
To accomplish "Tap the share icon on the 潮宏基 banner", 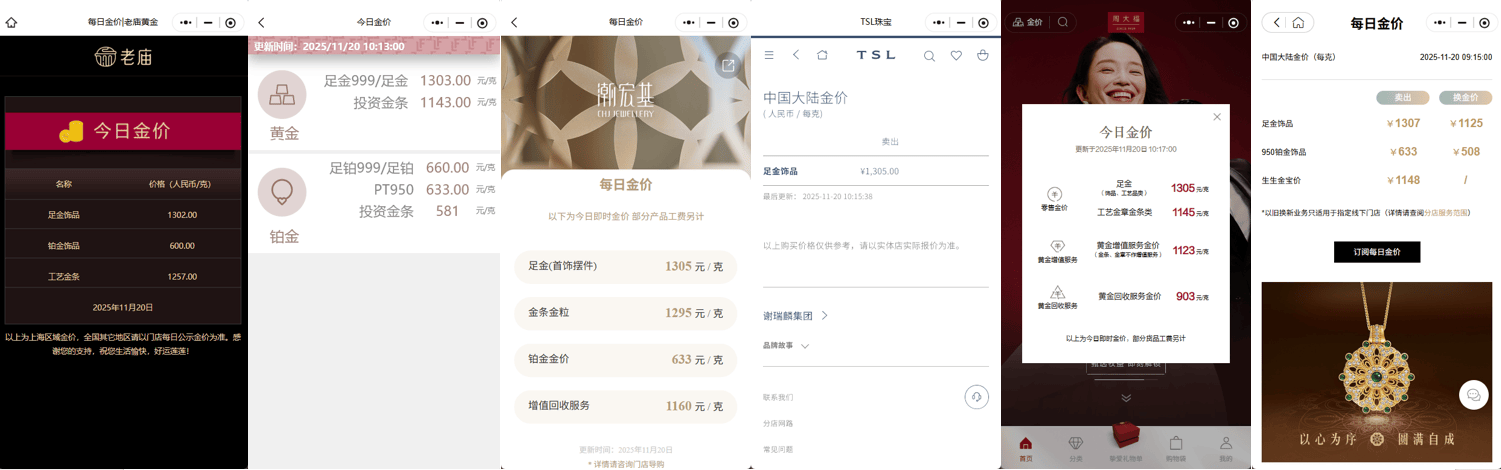I will pyautogui.click(x=728, y=65).
